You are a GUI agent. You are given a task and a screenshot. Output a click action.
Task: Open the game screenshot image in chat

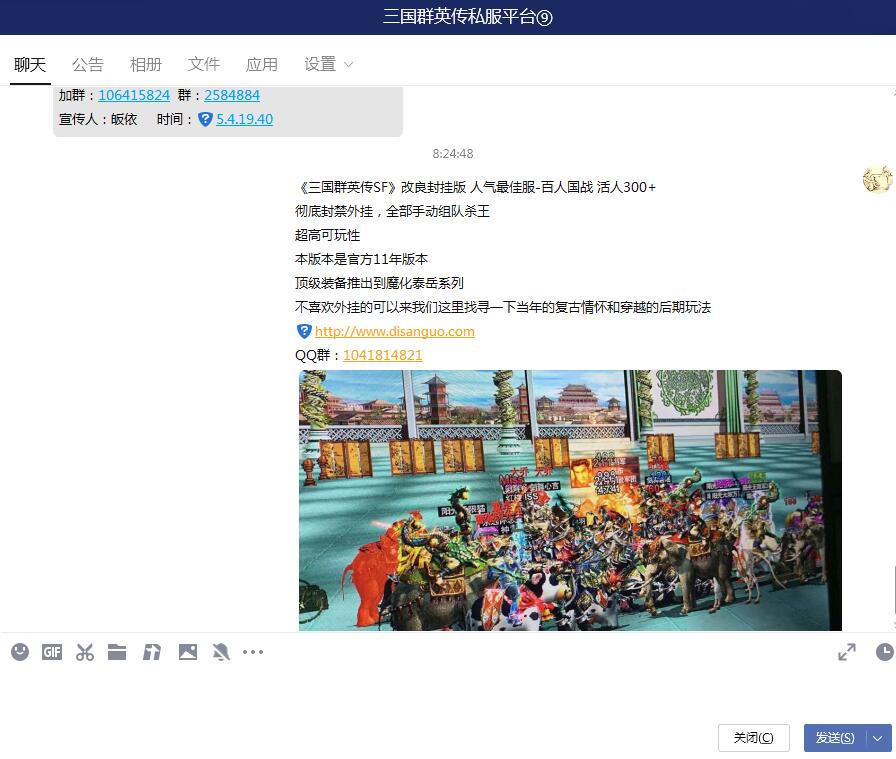570,500
